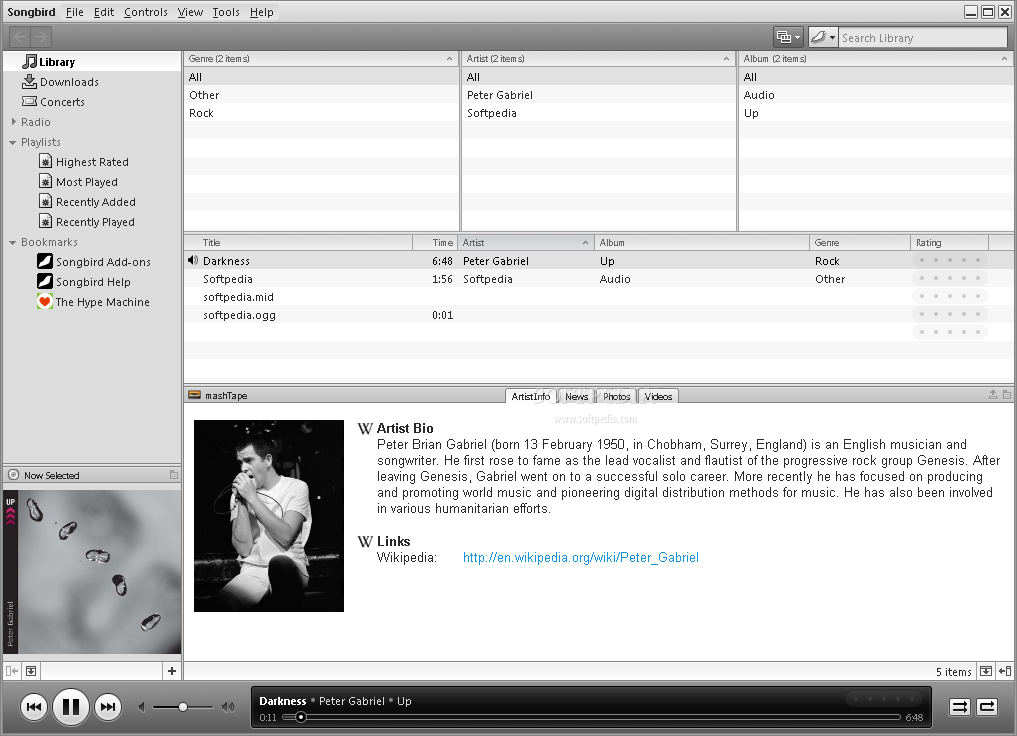Open the Songbird Add-ons bookmark
This screenshot has height=736, width=1017.
point(94,261)
